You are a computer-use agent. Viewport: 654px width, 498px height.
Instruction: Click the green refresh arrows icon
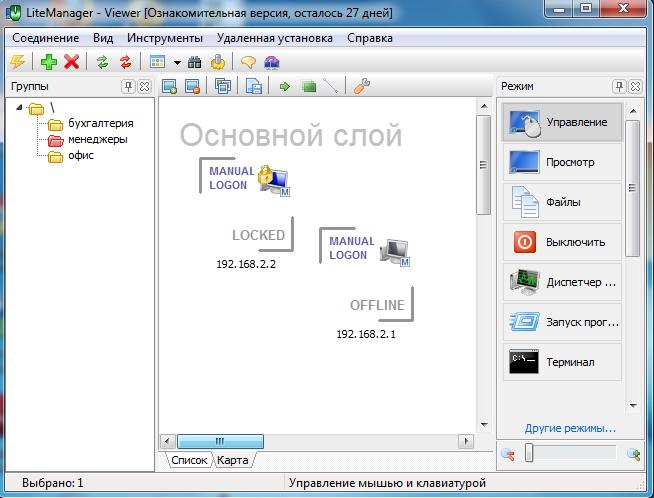(x=103, y=62)
